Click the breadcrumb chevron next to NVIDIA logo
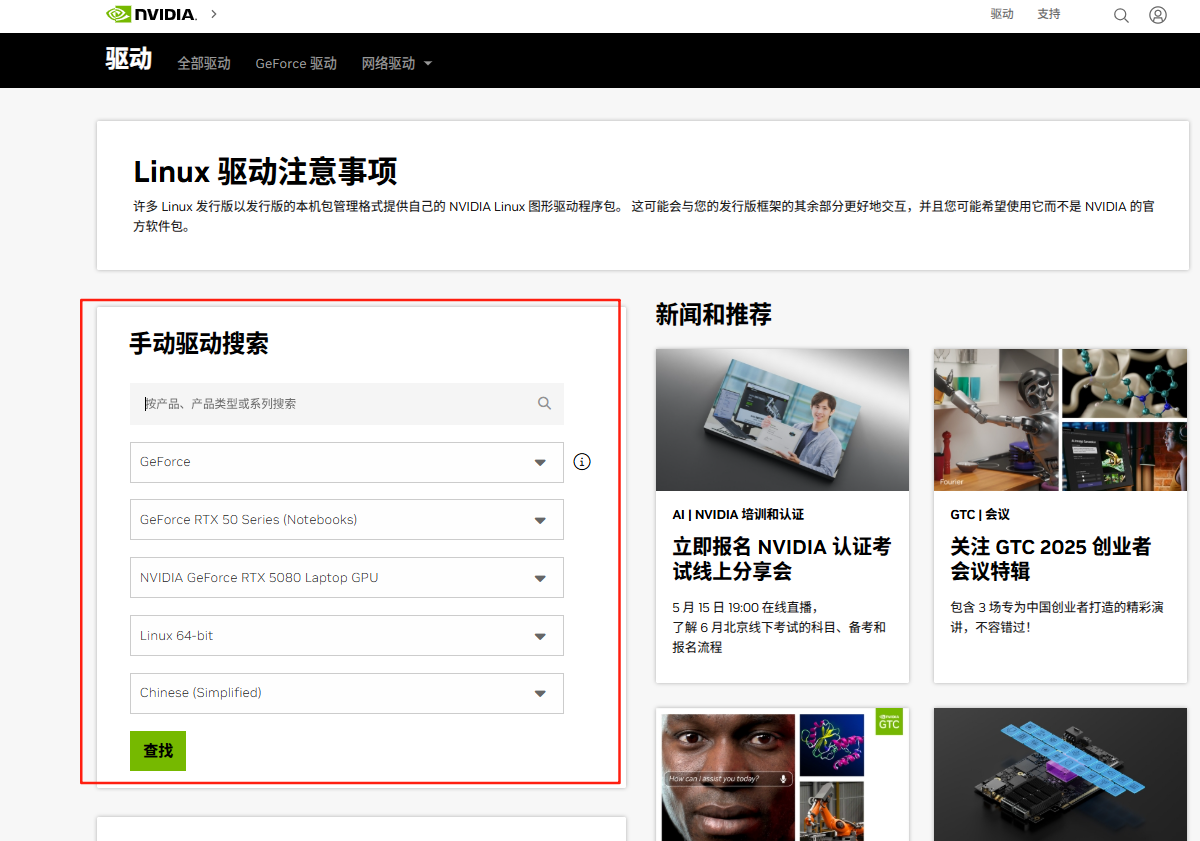 [x=214, y=14]
